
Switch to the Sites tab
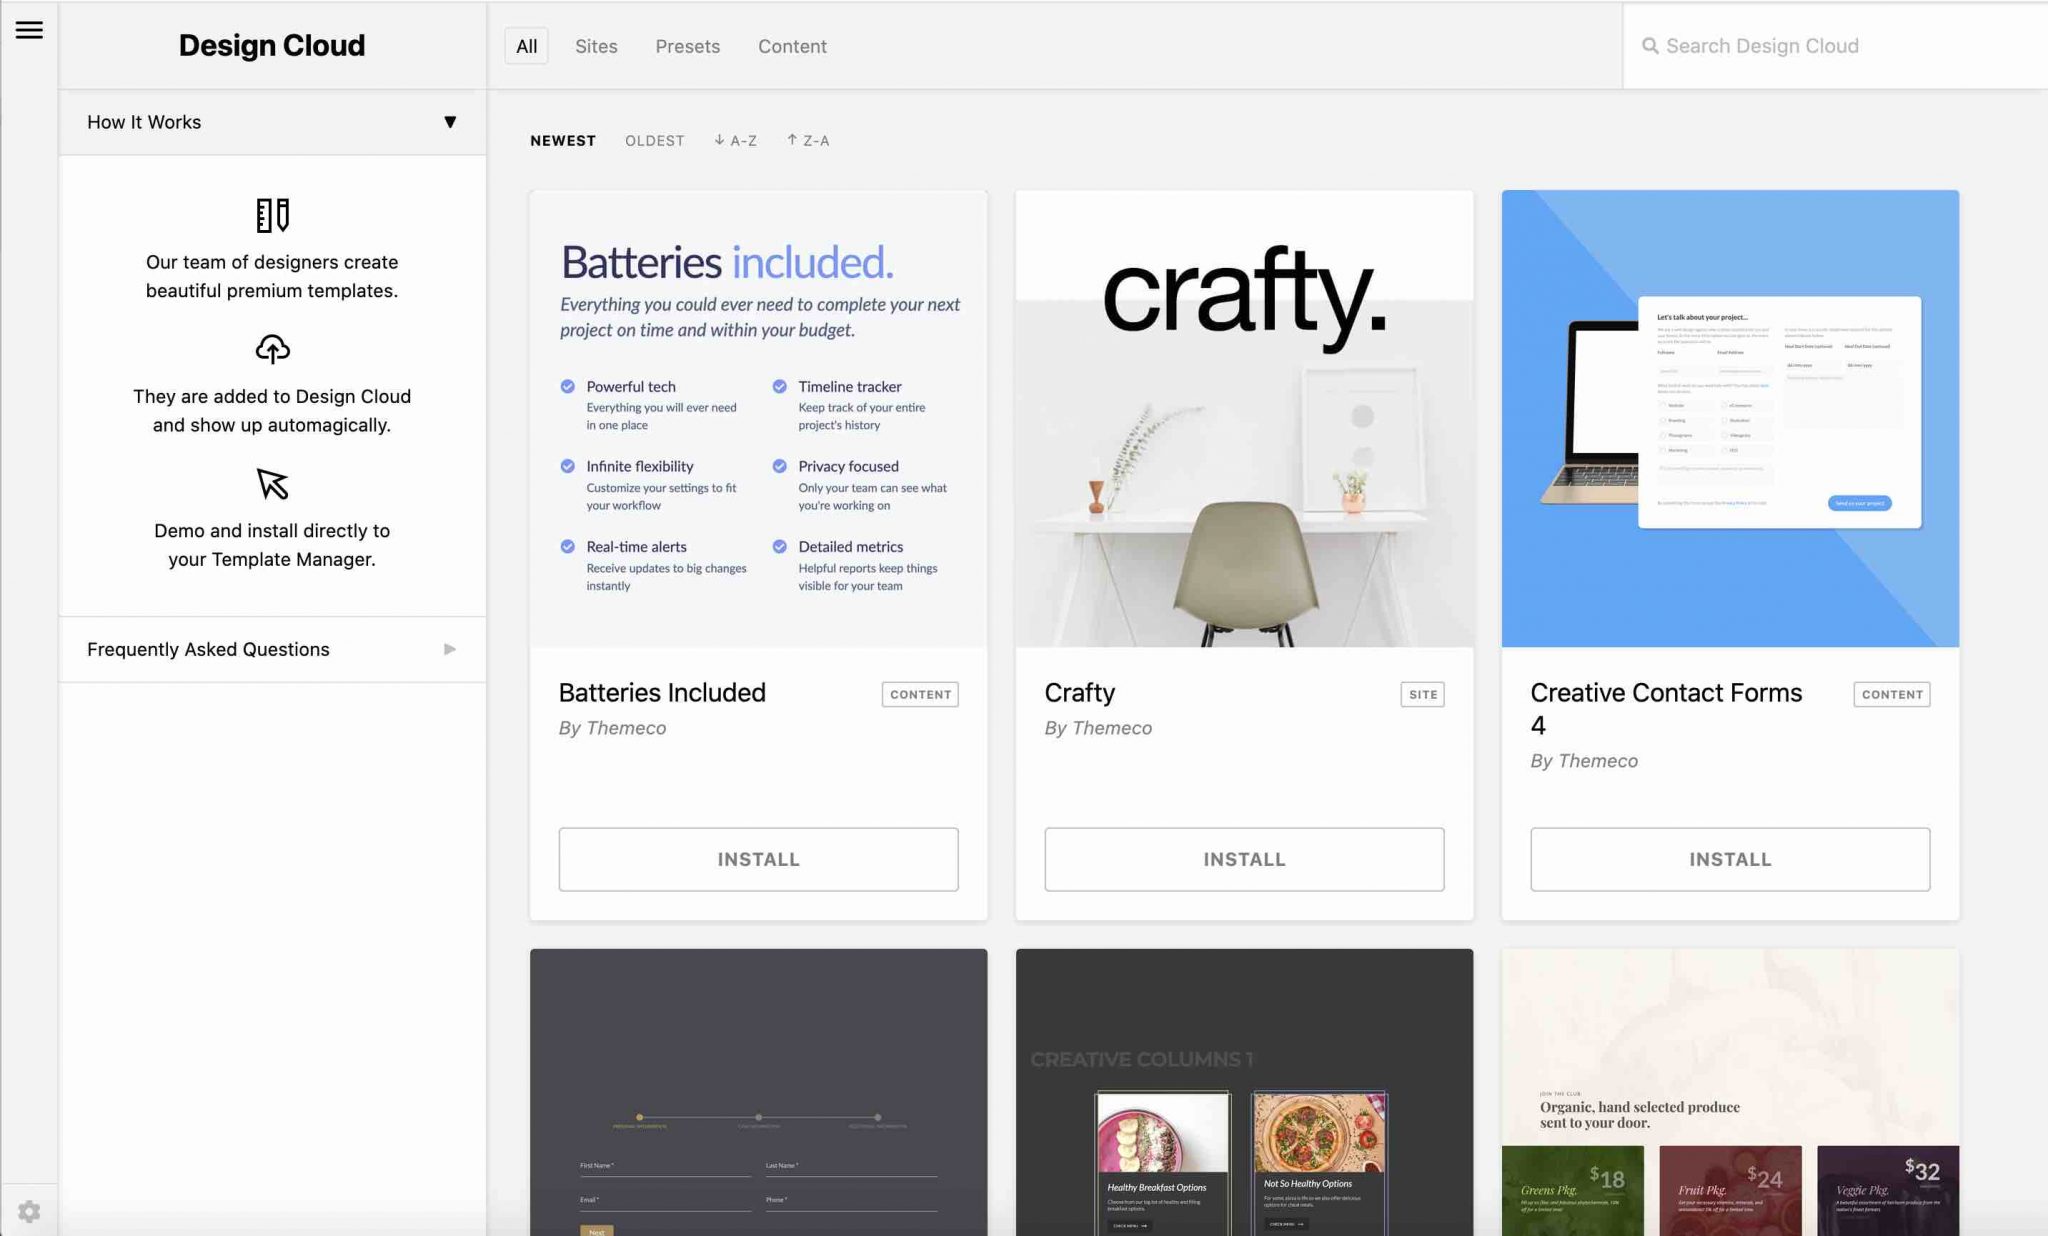(x=596, y=46)
